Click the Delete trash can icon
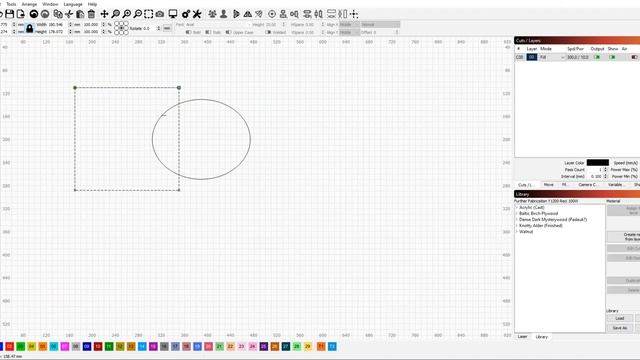The image size is (640, 360). coord(91,14)
